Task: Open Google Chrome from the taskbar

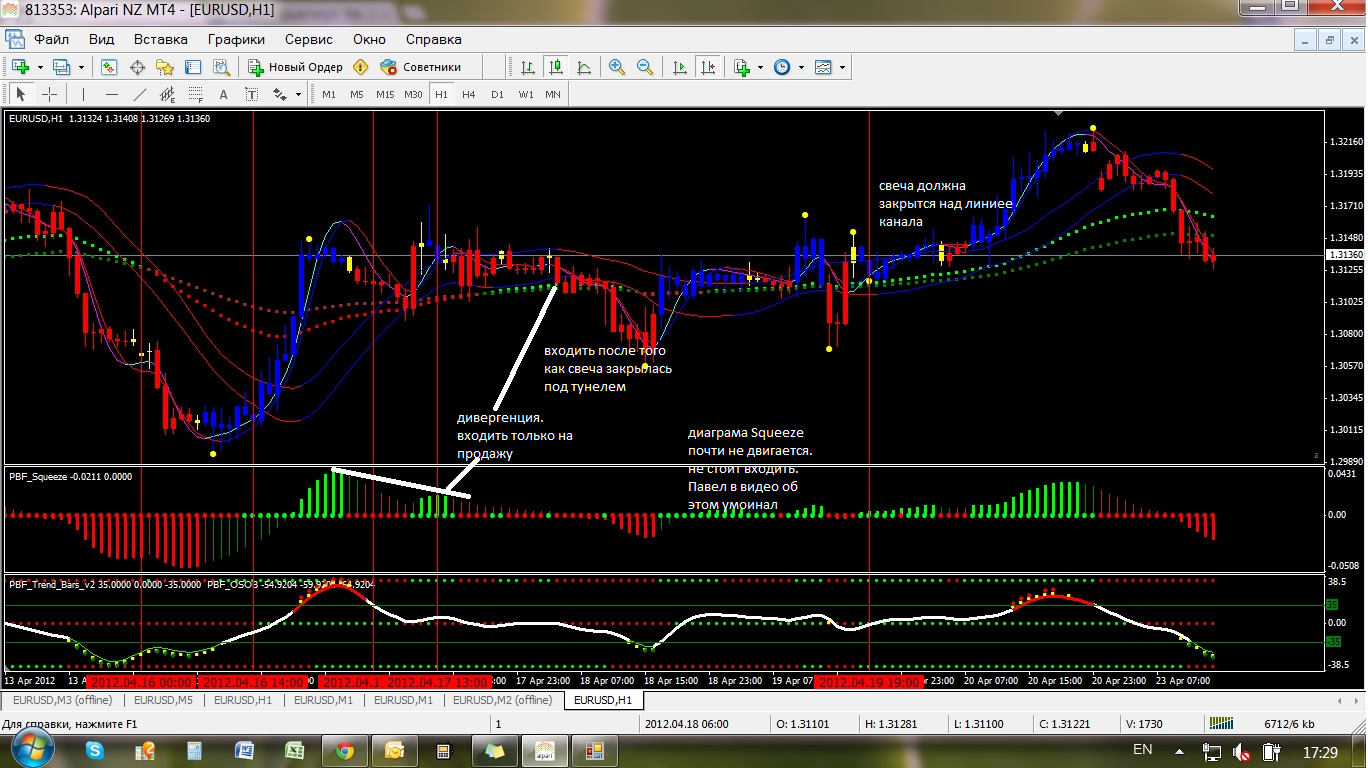Action: tap(345, 750)
